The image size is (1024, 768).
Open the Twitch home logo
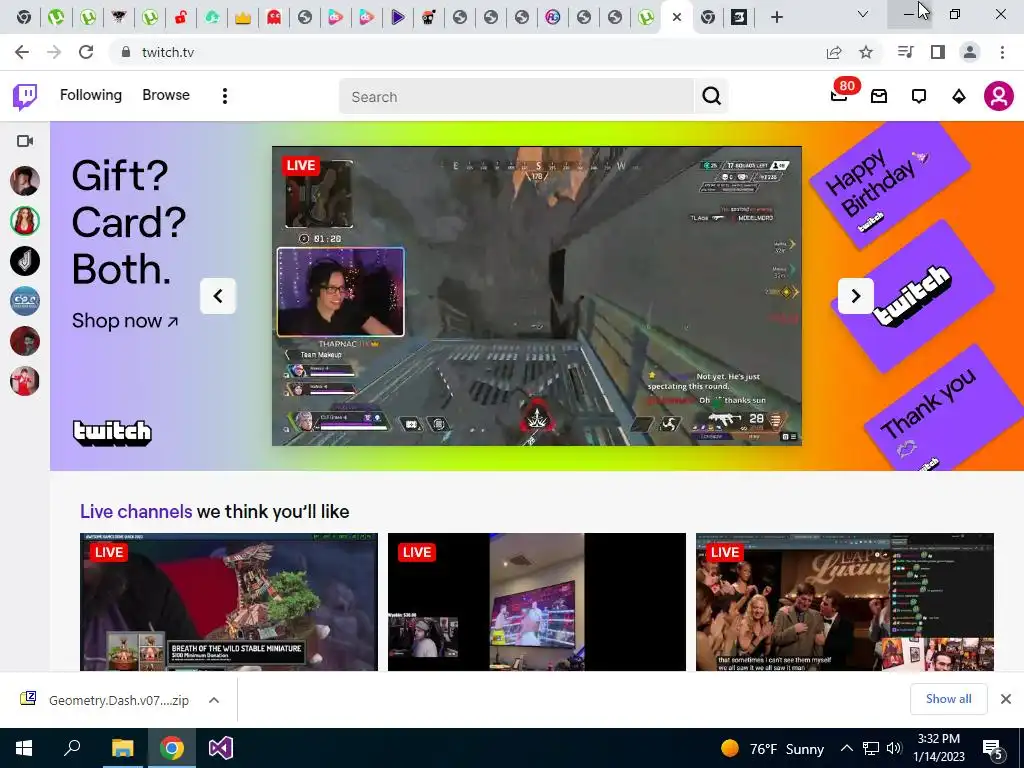pos(25,97)
